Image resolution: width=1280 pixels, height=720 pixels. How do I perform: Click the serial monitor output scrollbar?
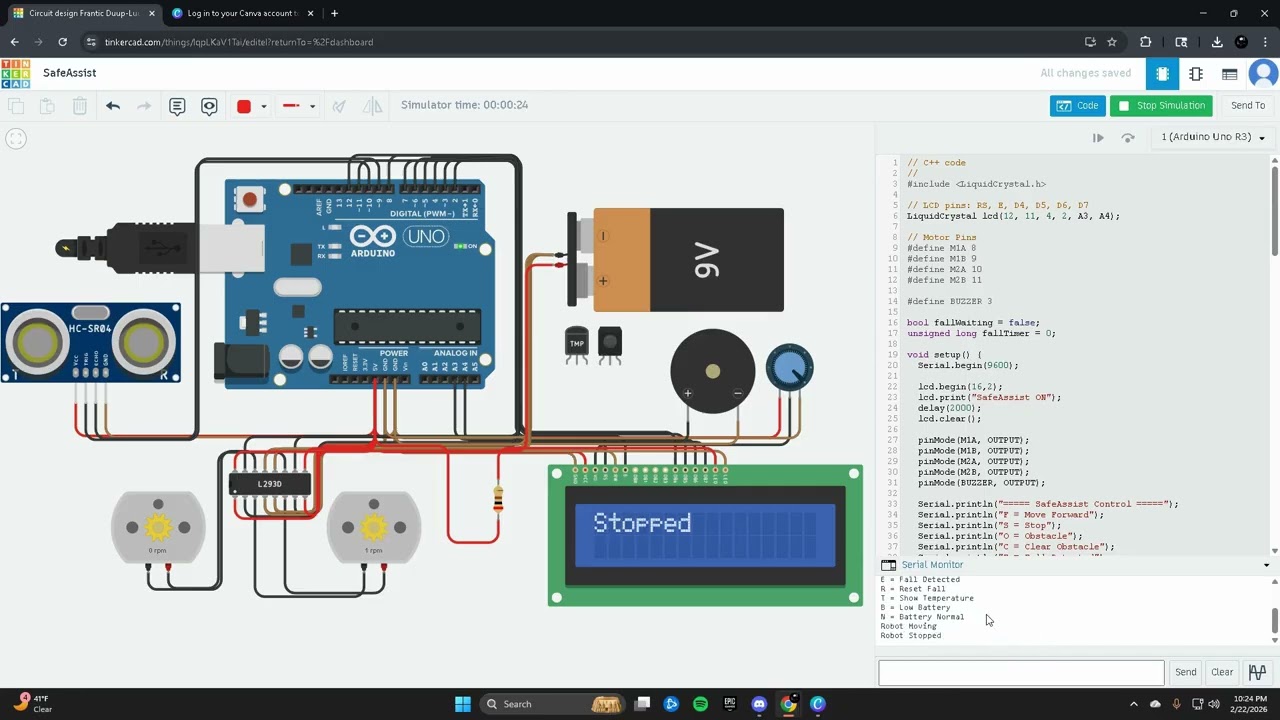pos(1274,620)
